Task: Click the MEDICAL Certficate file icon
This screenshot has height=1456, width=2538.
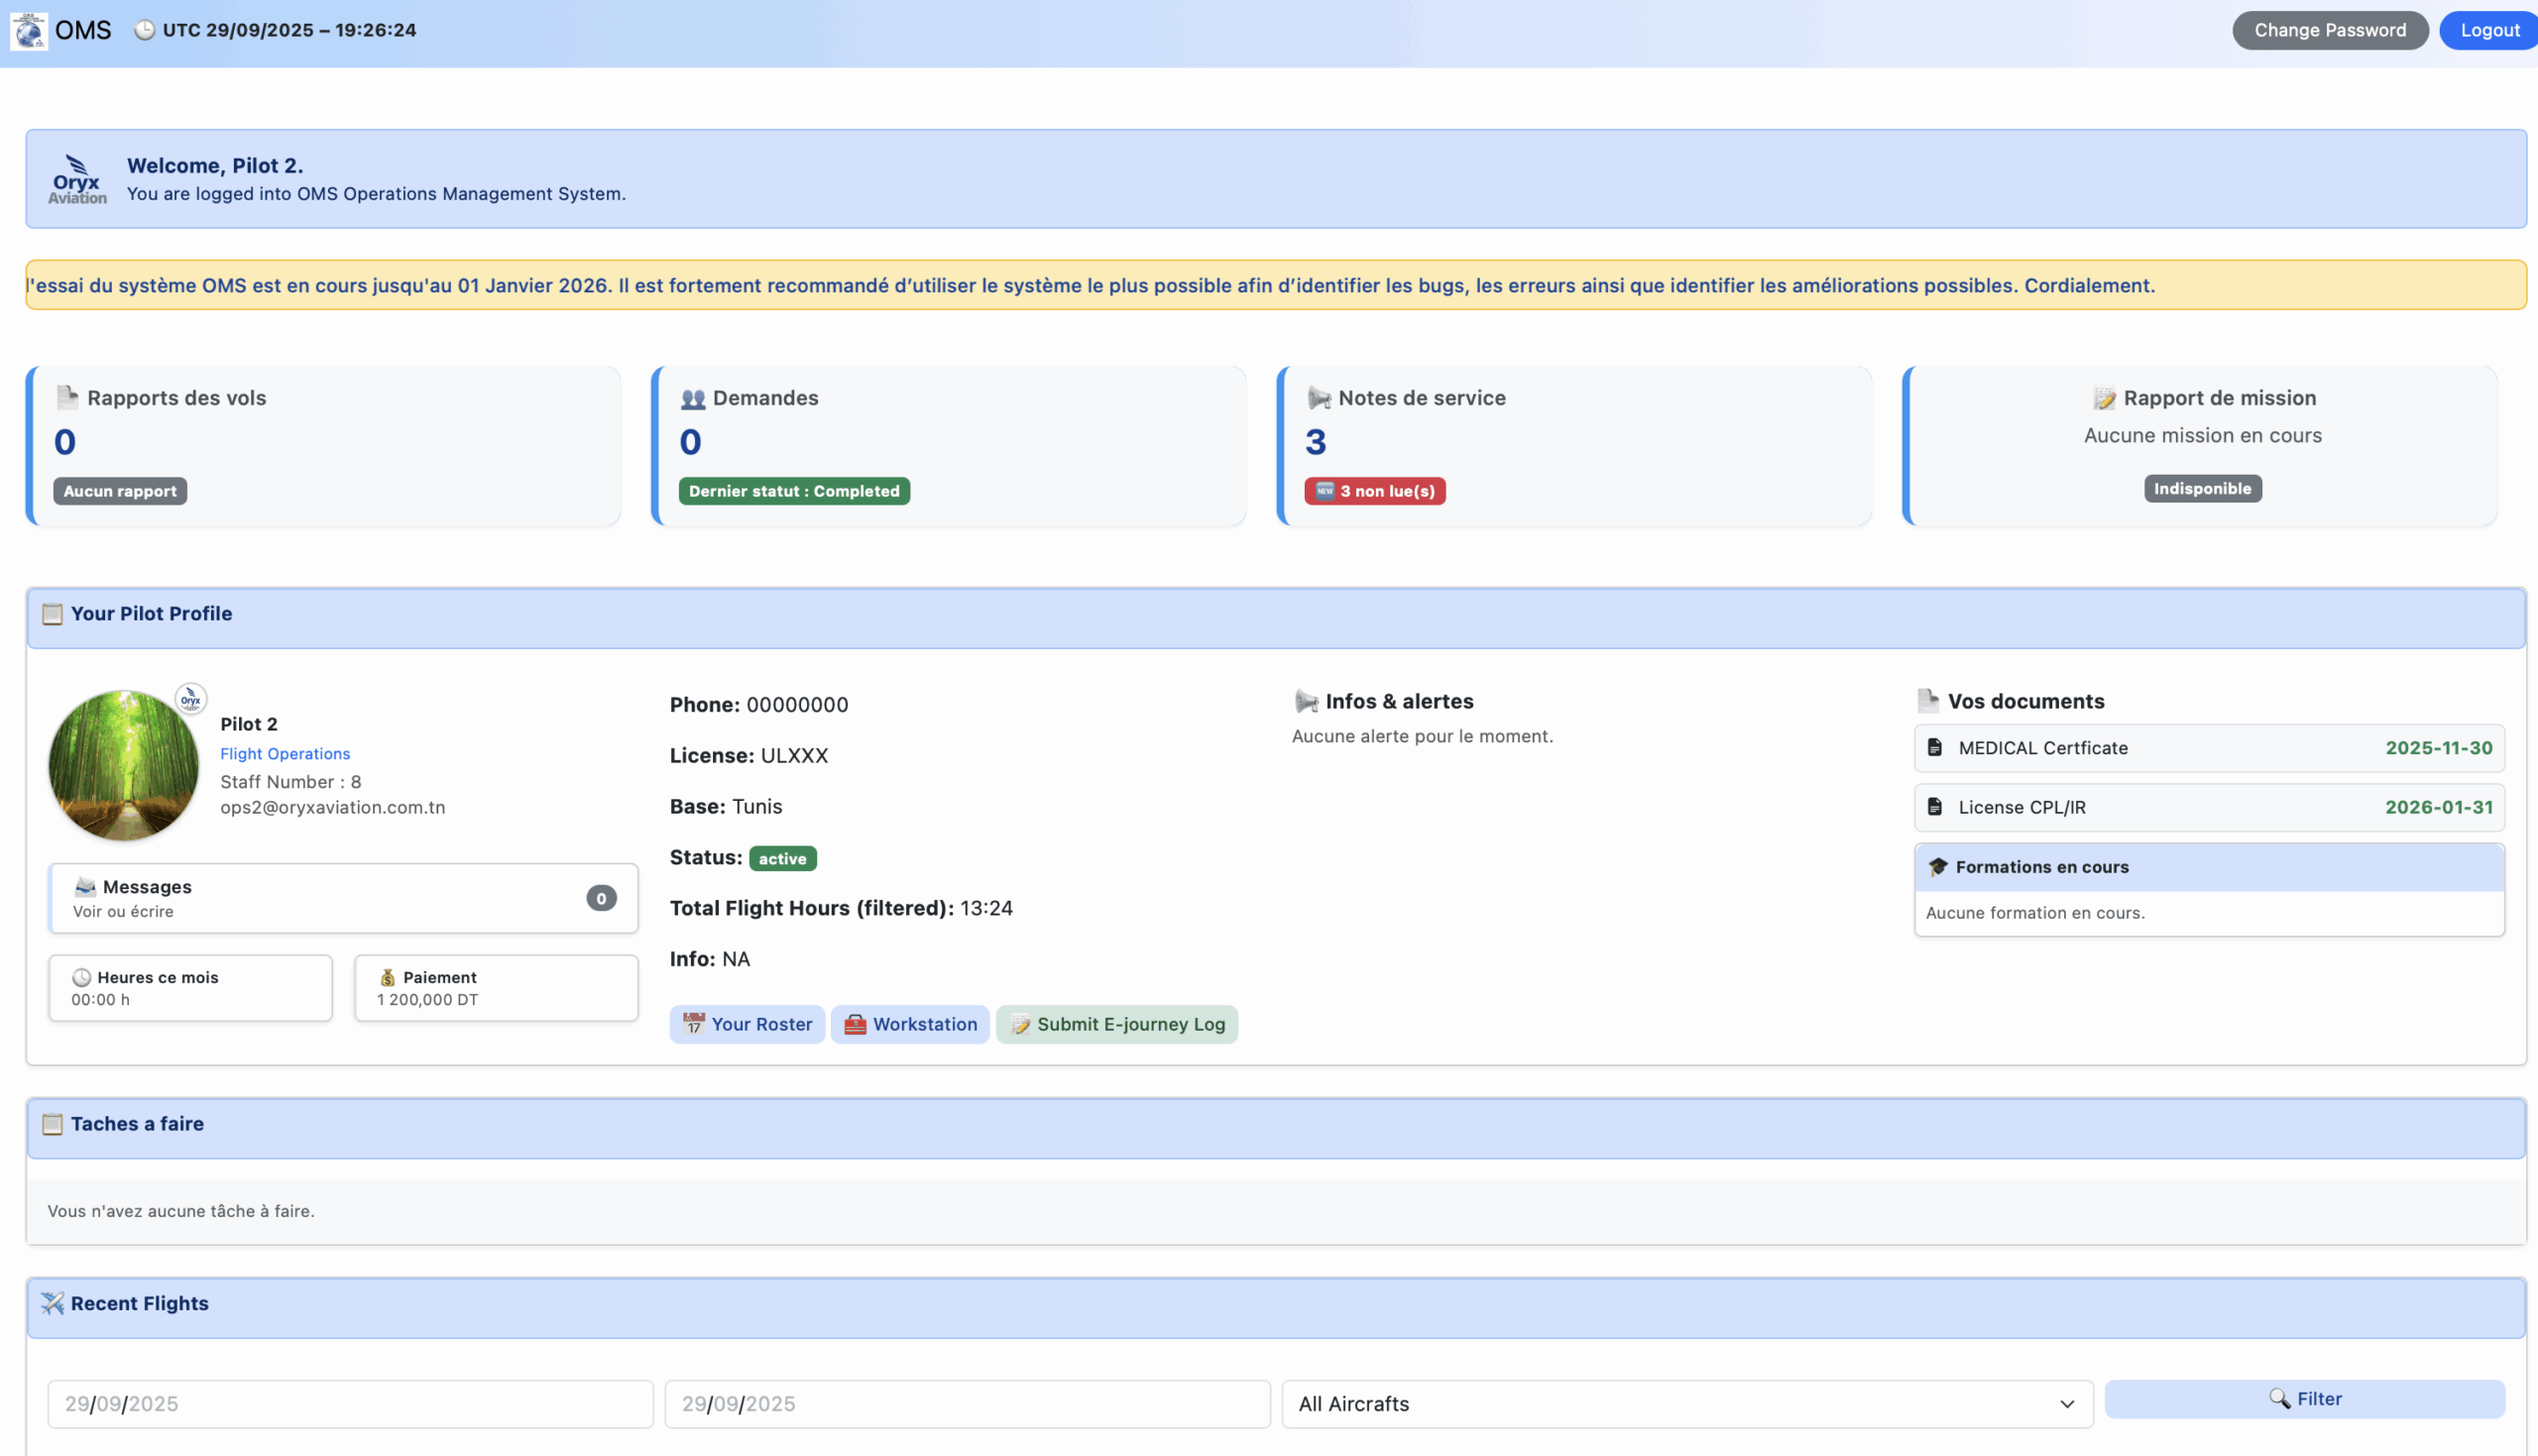Action: [1934, 748]
